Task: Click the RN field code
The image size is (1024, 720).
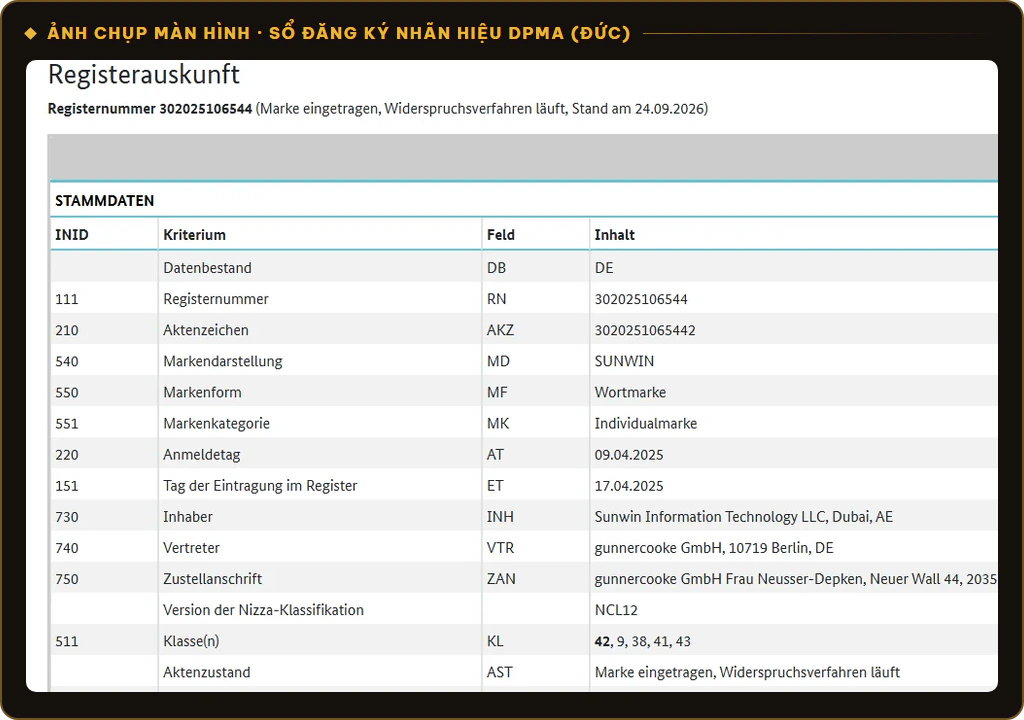Action: (x=496, y=299)
